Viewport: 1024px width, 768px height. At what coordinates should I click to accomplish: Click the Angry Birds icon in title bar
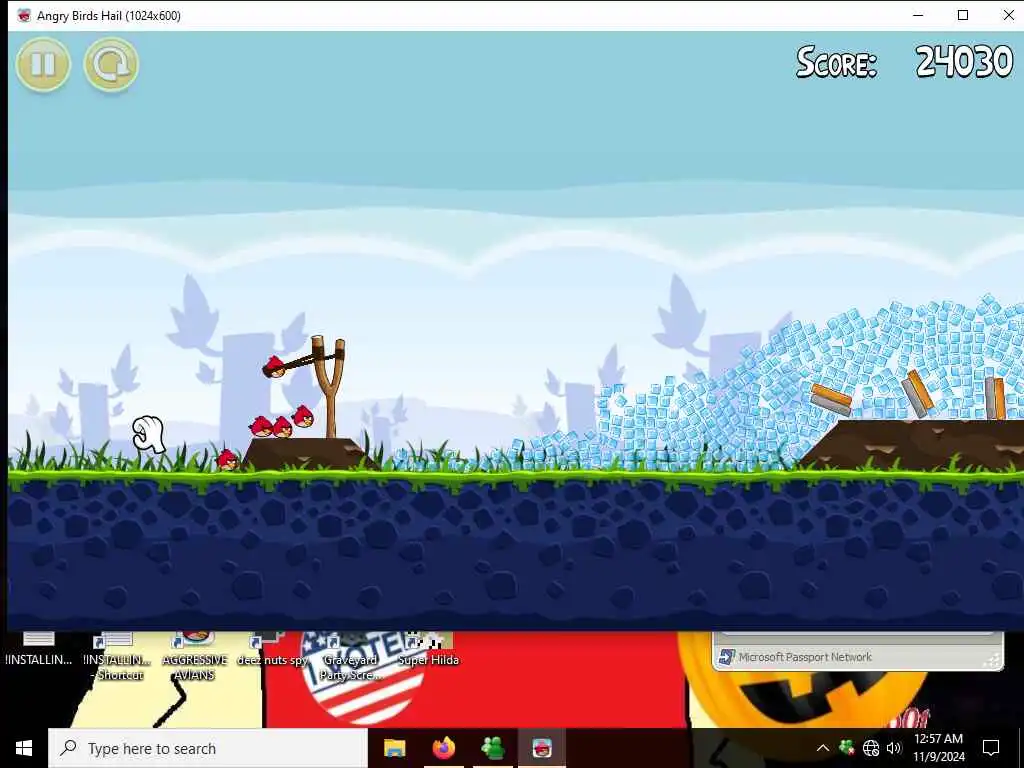24,16
